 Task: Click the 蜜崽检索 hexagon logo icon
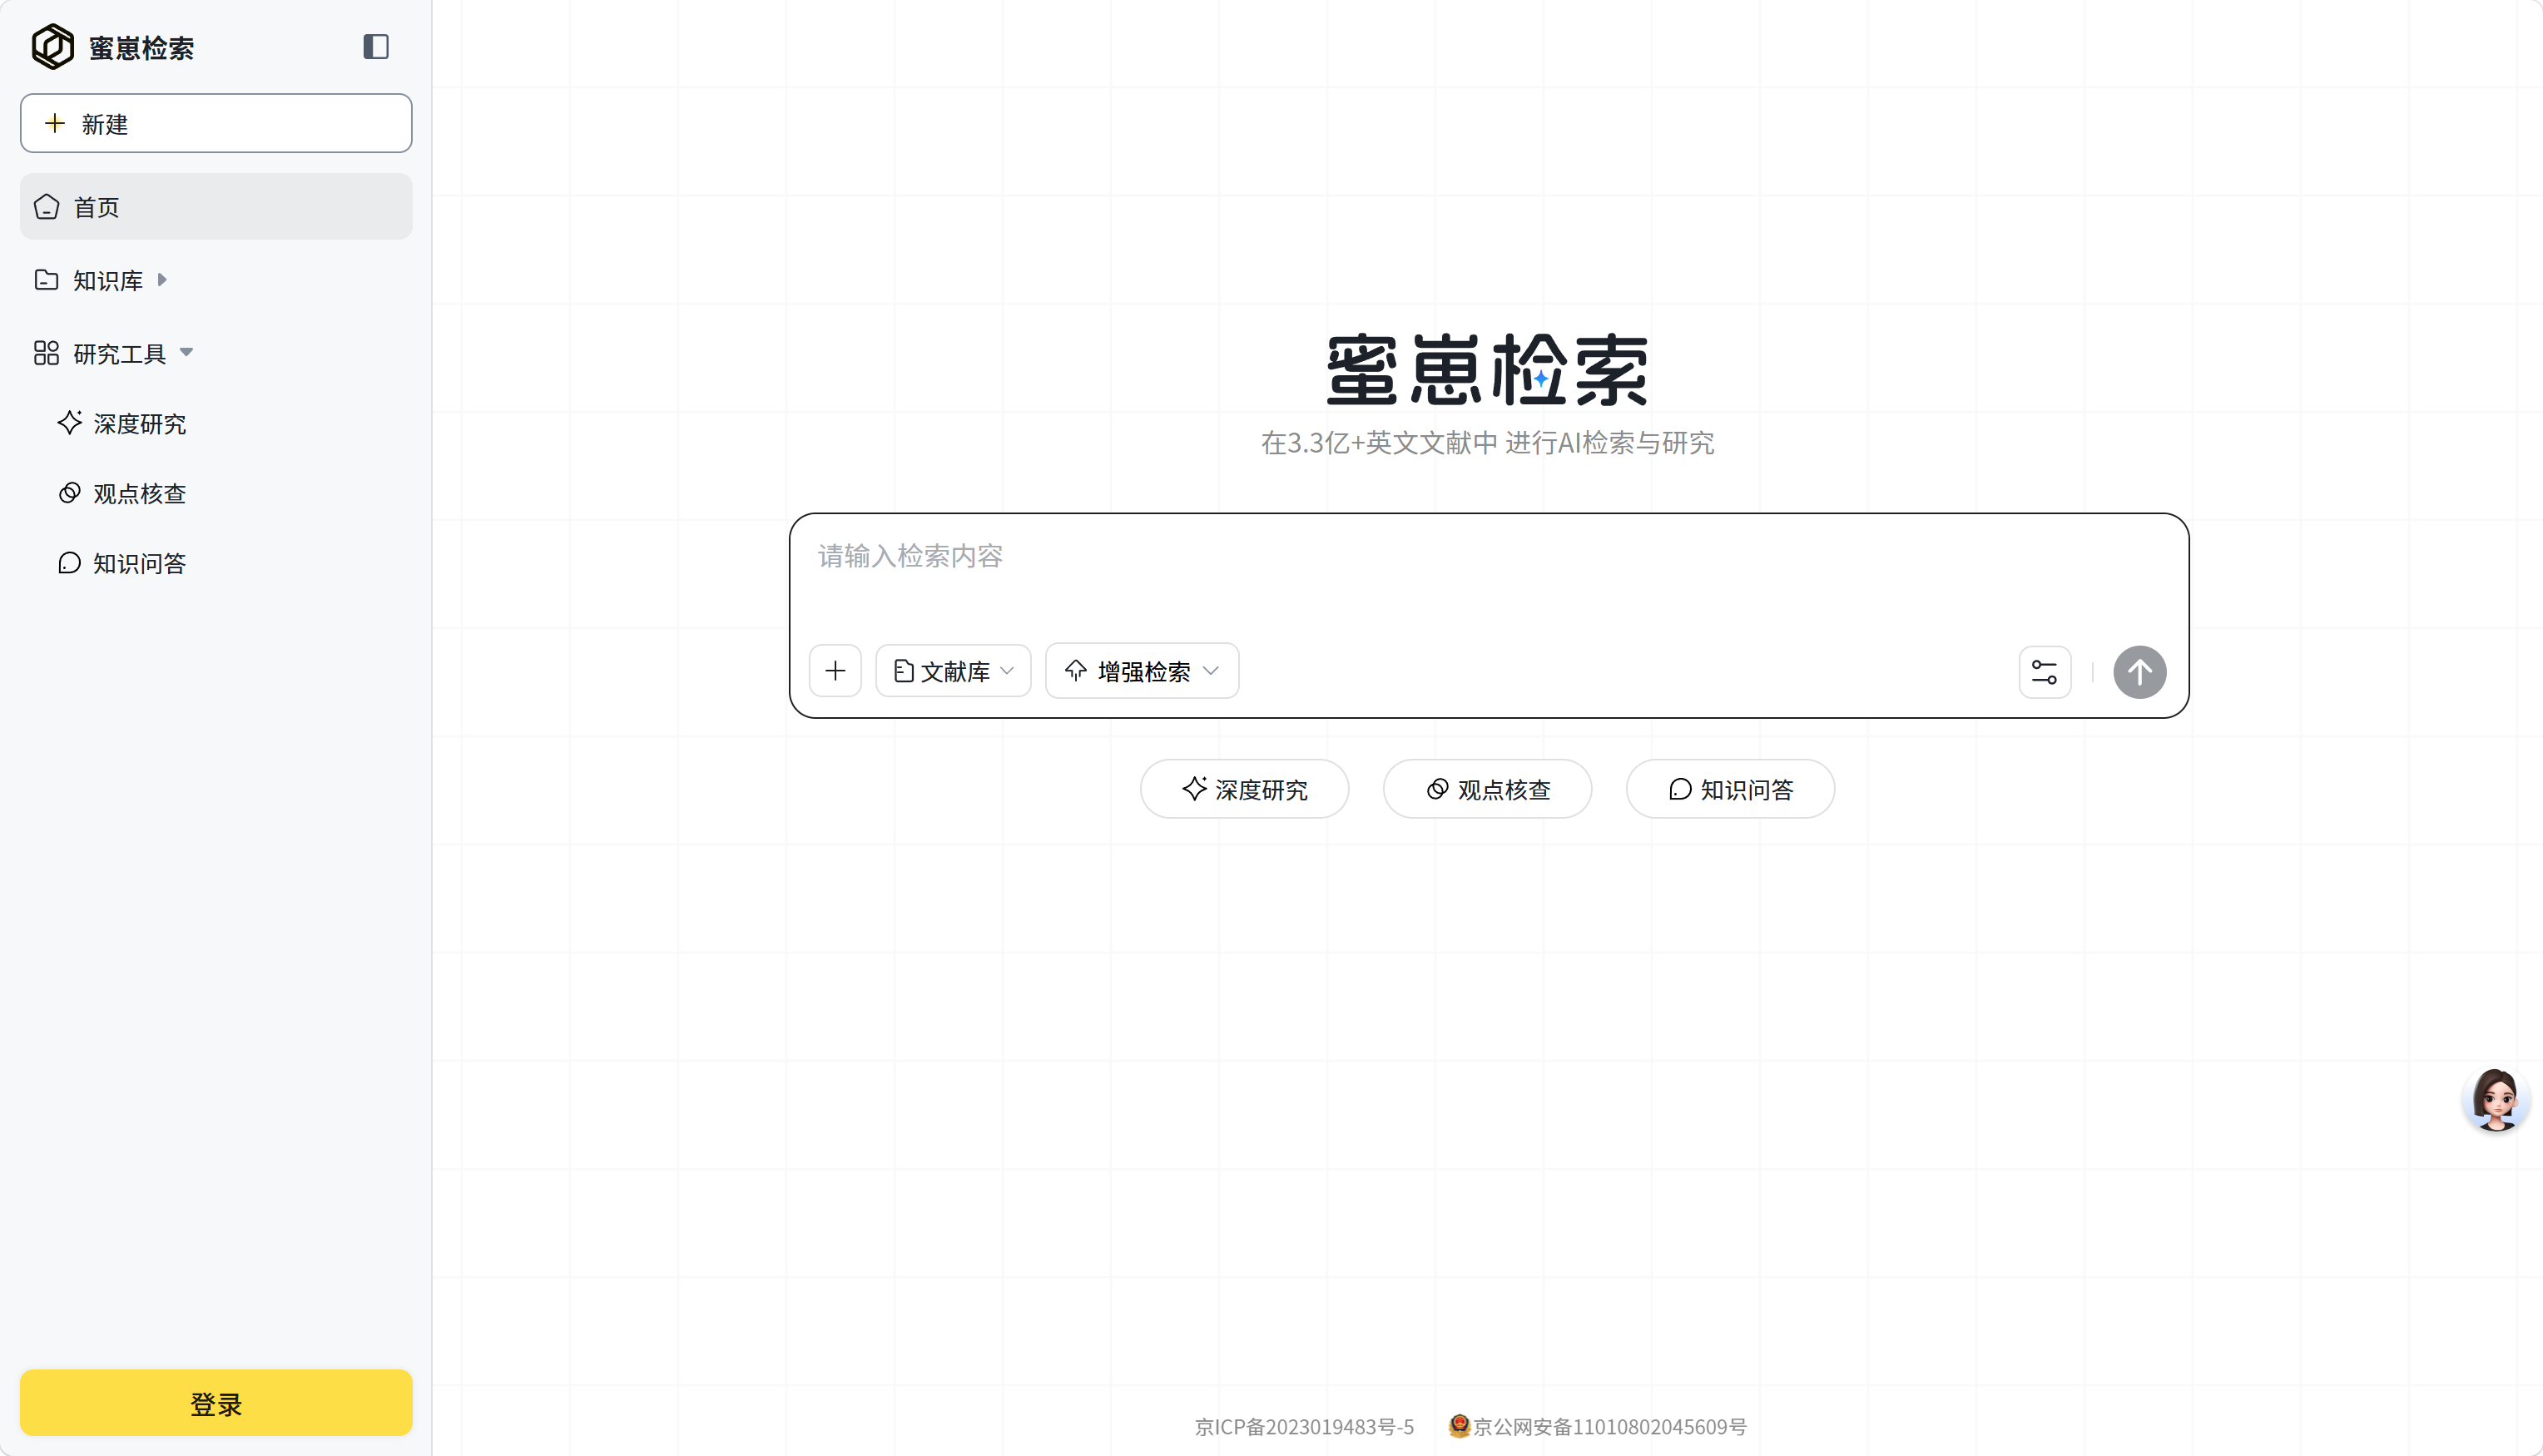(x=53, y=46)
